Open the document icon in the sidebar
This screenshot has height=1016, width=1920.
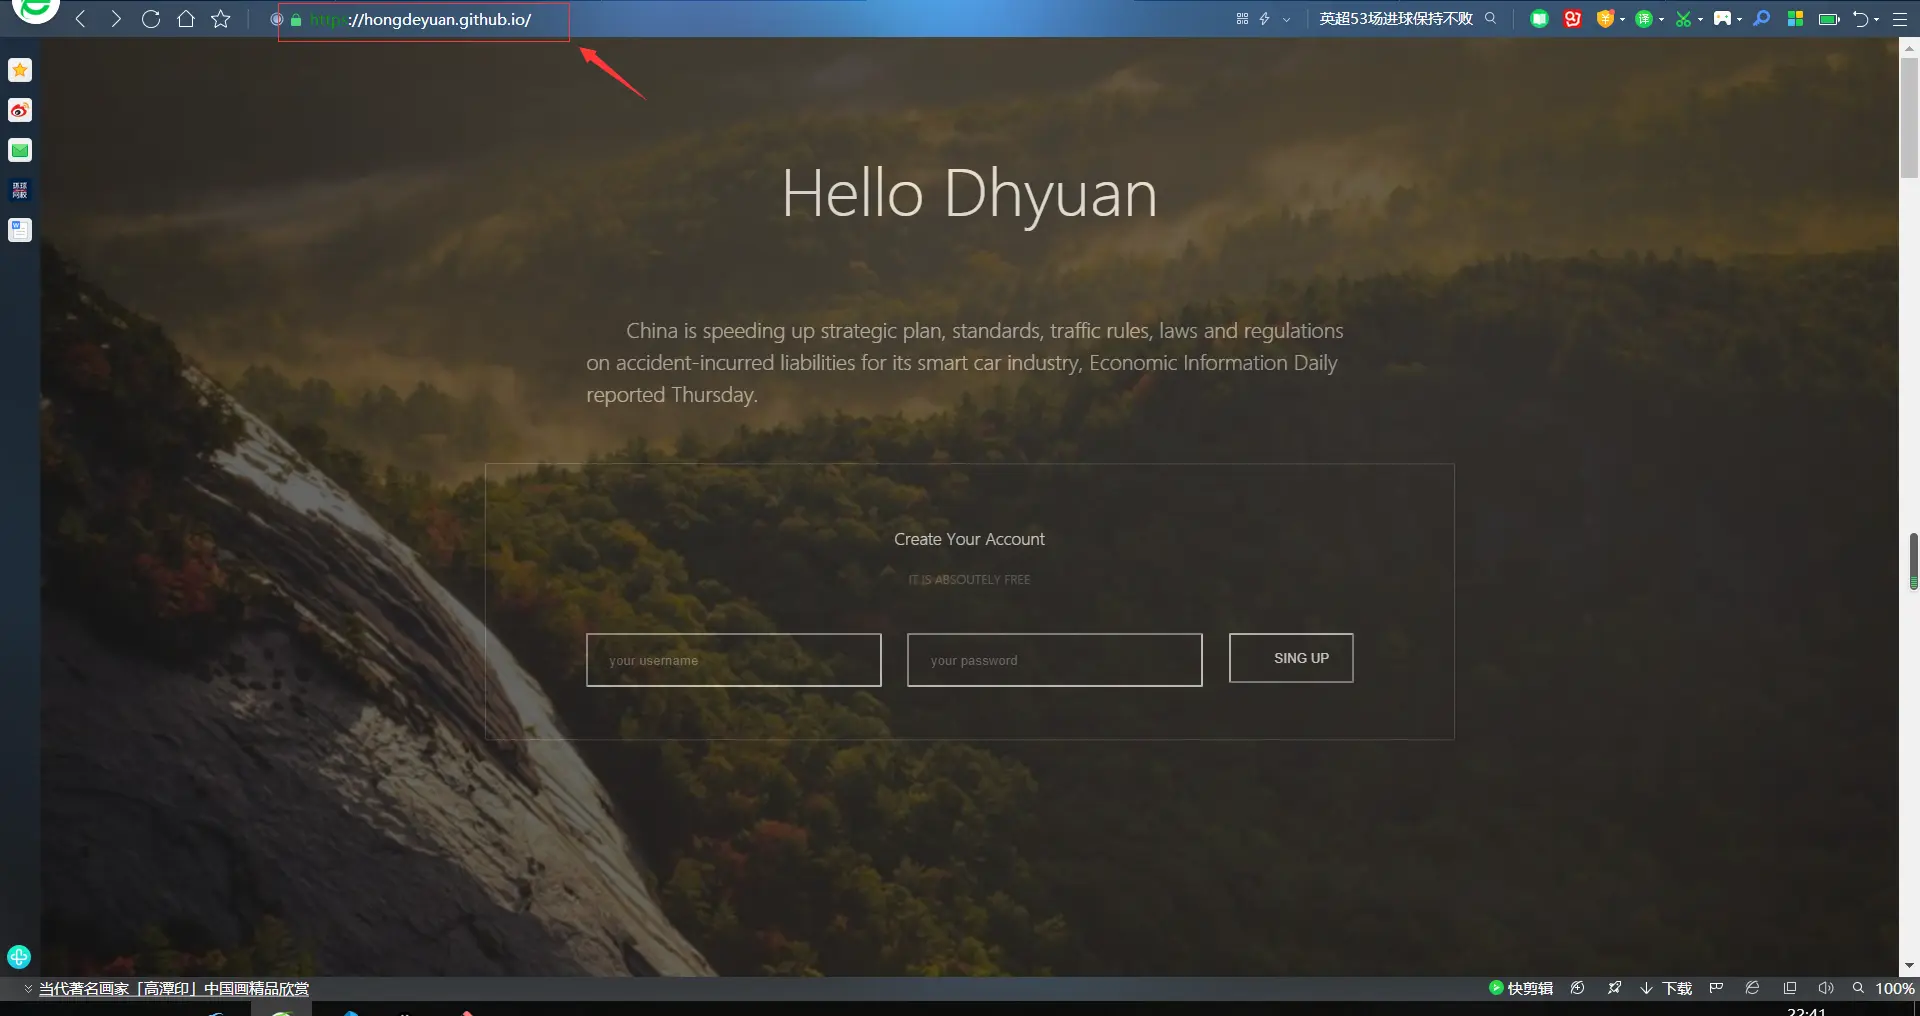pos(20,230)
